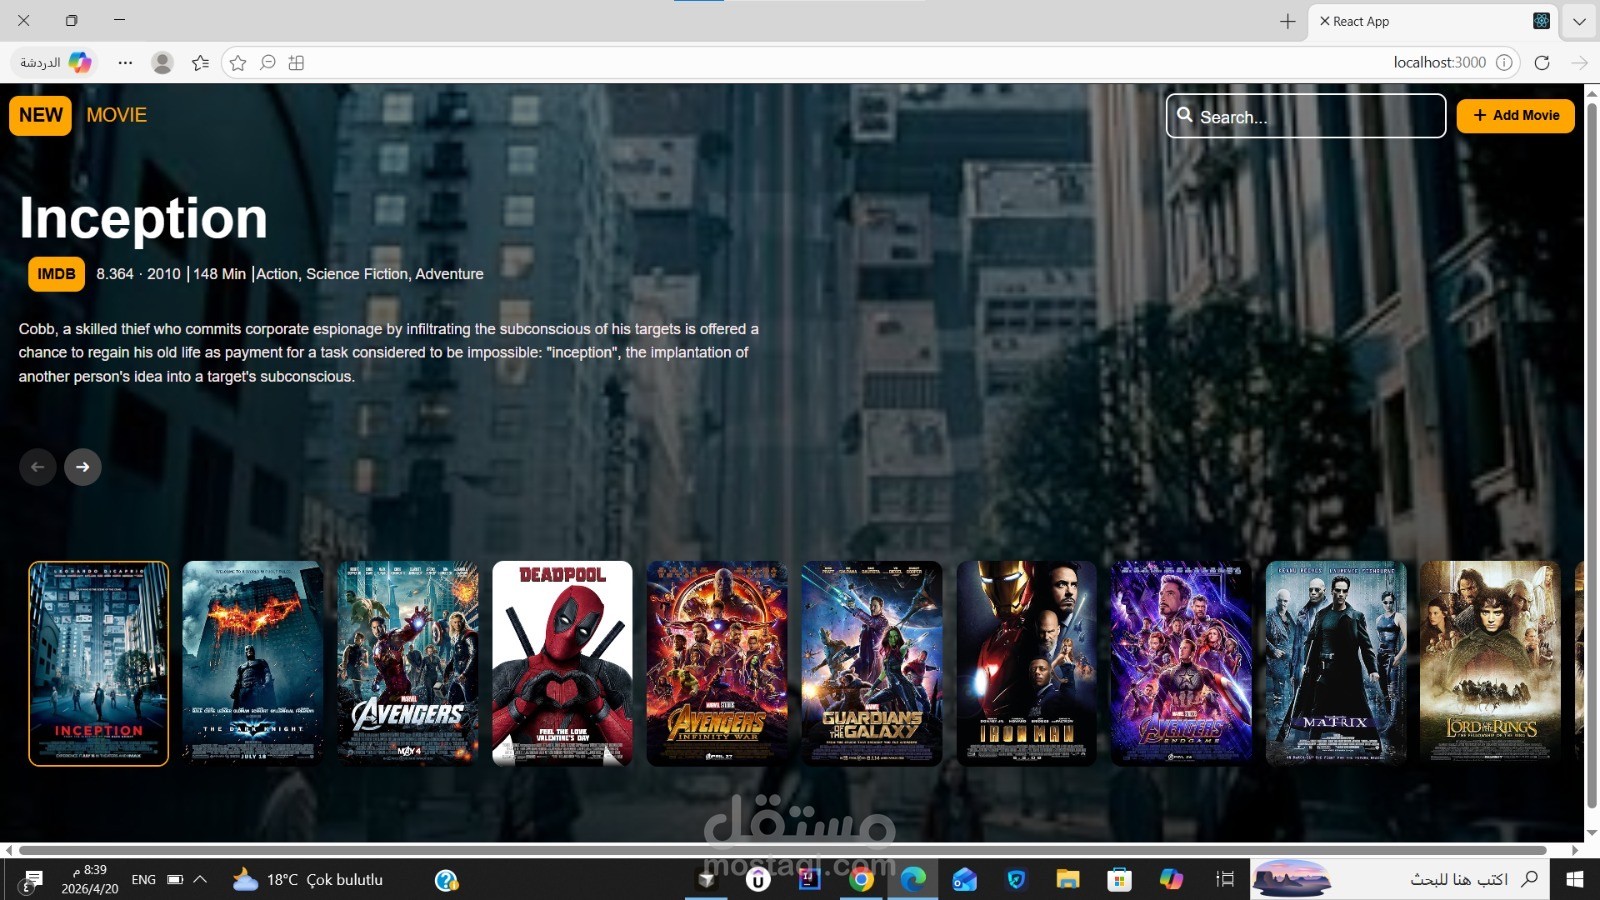Viewport: 1600px width, 900px height.
Task: Switch to Microsoft Edge in taskbar
Action: click(x=913, y=879)
